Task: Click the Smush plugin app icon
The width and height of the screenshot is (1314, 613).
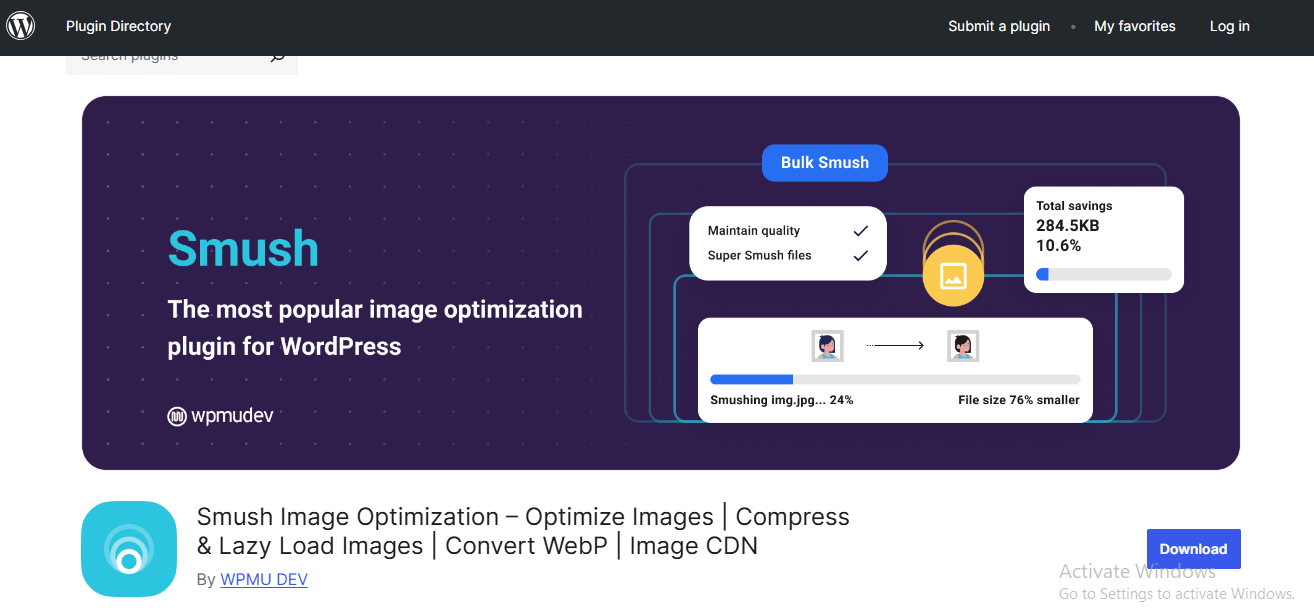Action: [x=128, y=548]
